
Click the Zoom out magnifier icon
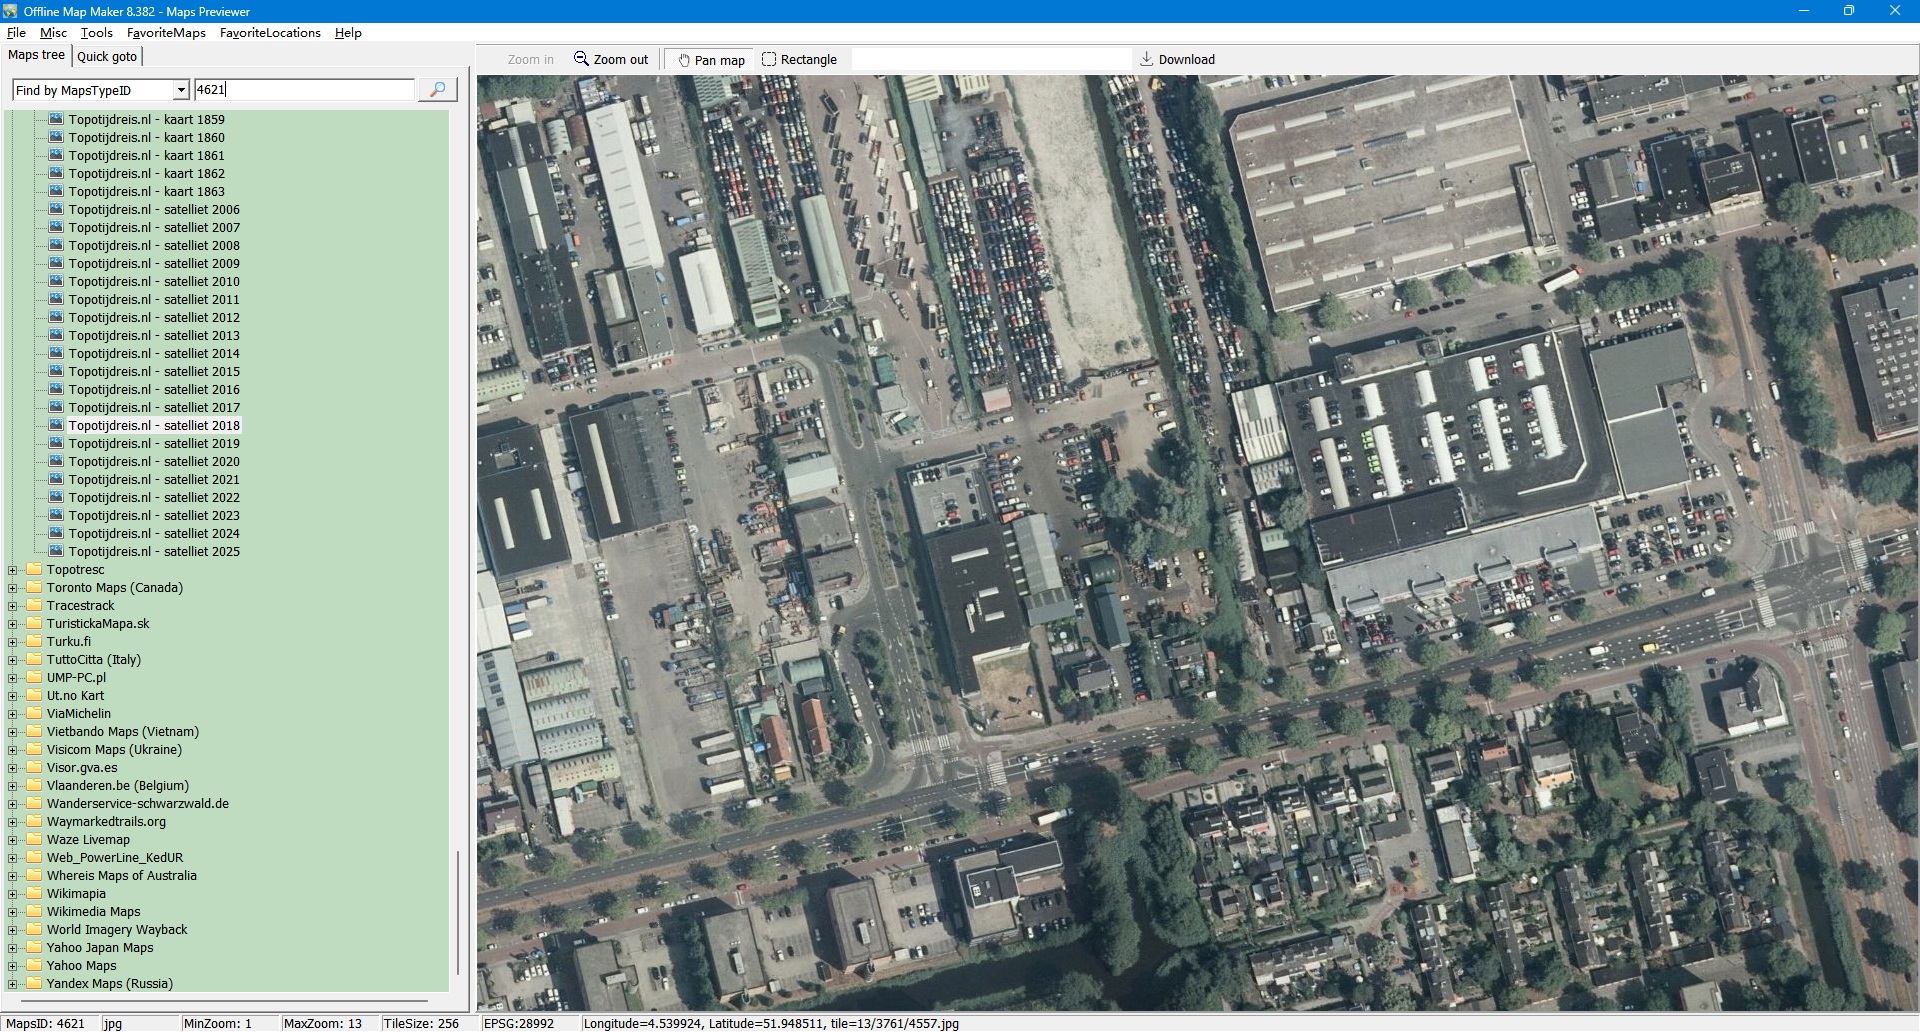[x=581, y=59]
